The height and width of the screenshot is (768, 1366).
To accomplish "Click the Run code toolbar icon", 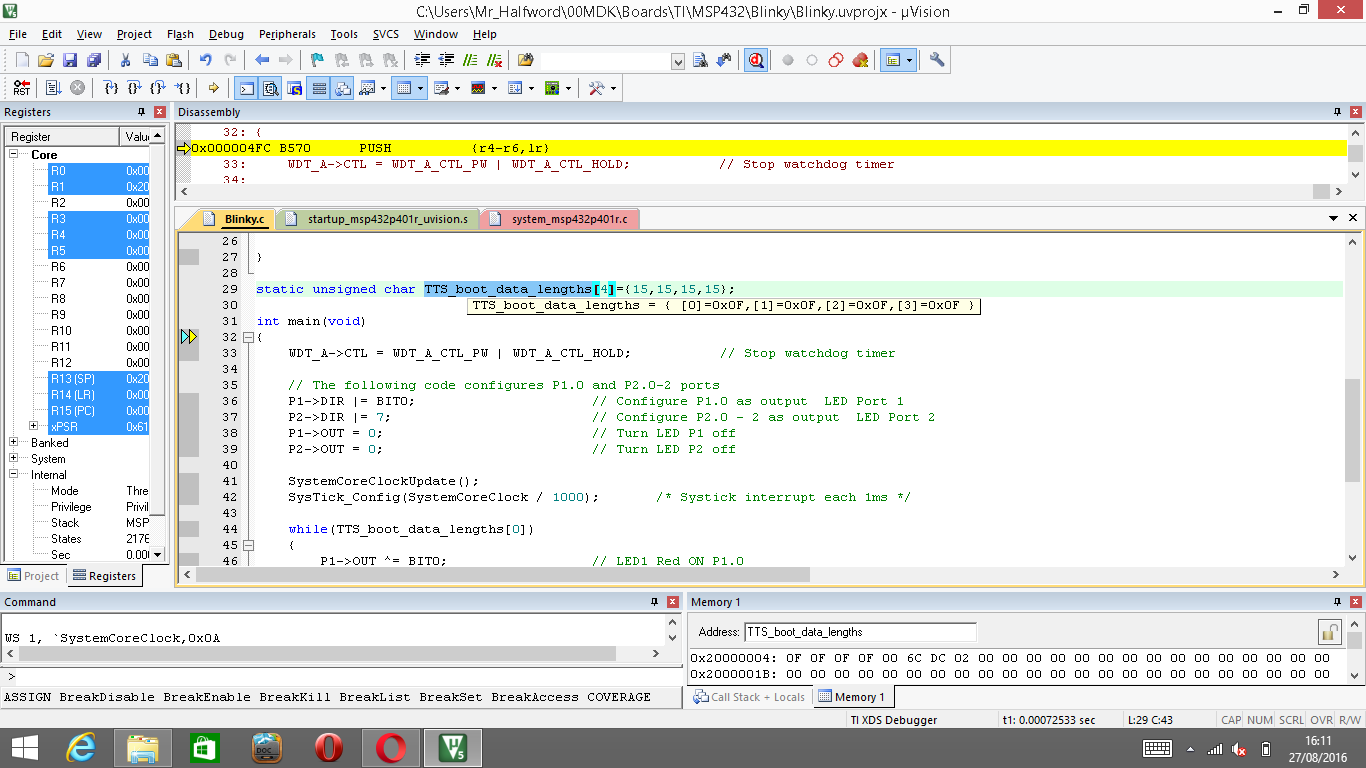I will (x=53, y=88).
